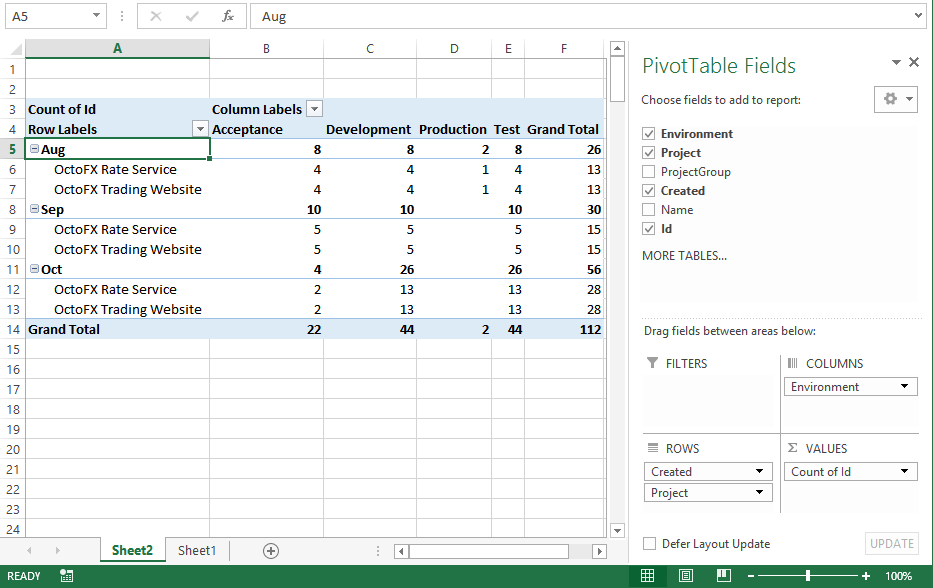Open Column Labels filter dropdown
The image size is (933, 588).
tap(314, 109)
